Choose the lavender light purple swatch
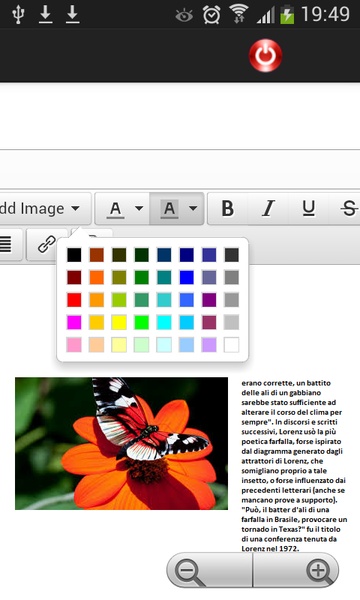The image size is (360, 600). point(209,345)
